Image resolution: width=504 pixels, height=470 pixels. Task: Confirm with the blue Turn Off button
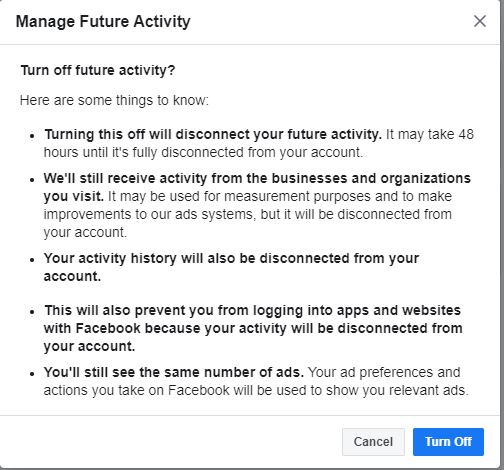[448, 442]
